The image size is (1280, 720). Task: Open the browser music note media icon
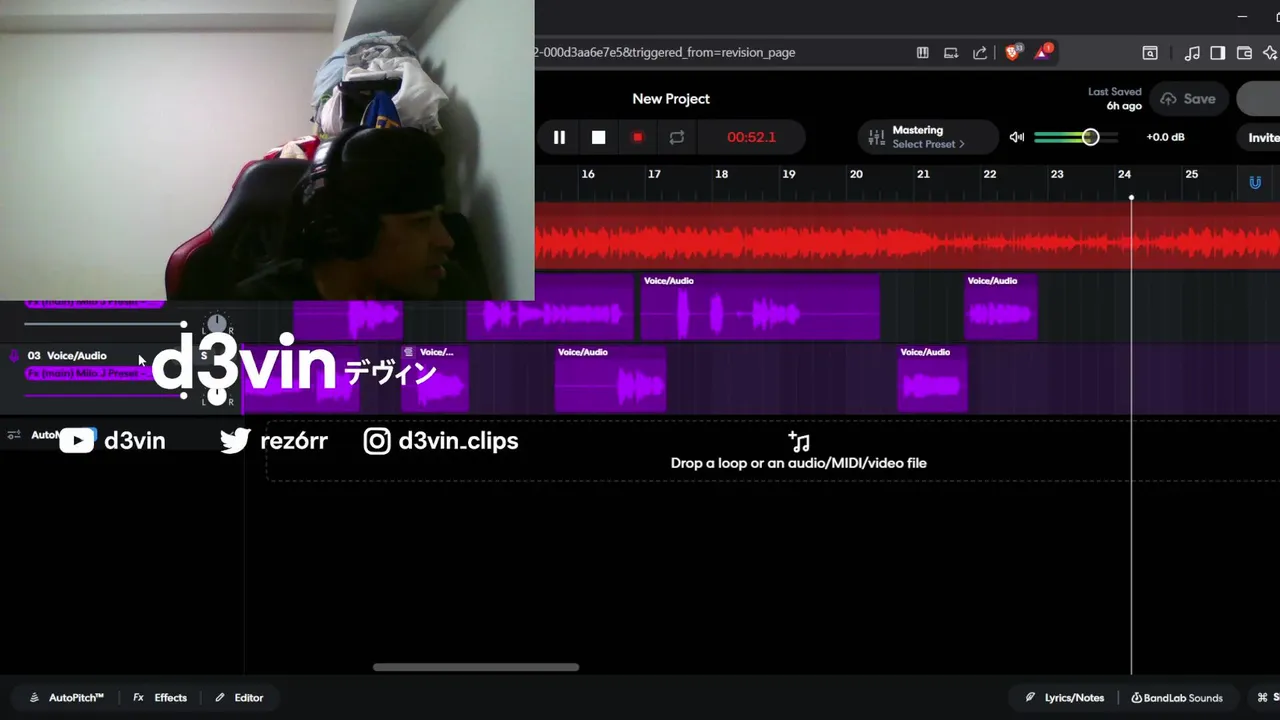pyautogui.click(x=1192, y=53)
